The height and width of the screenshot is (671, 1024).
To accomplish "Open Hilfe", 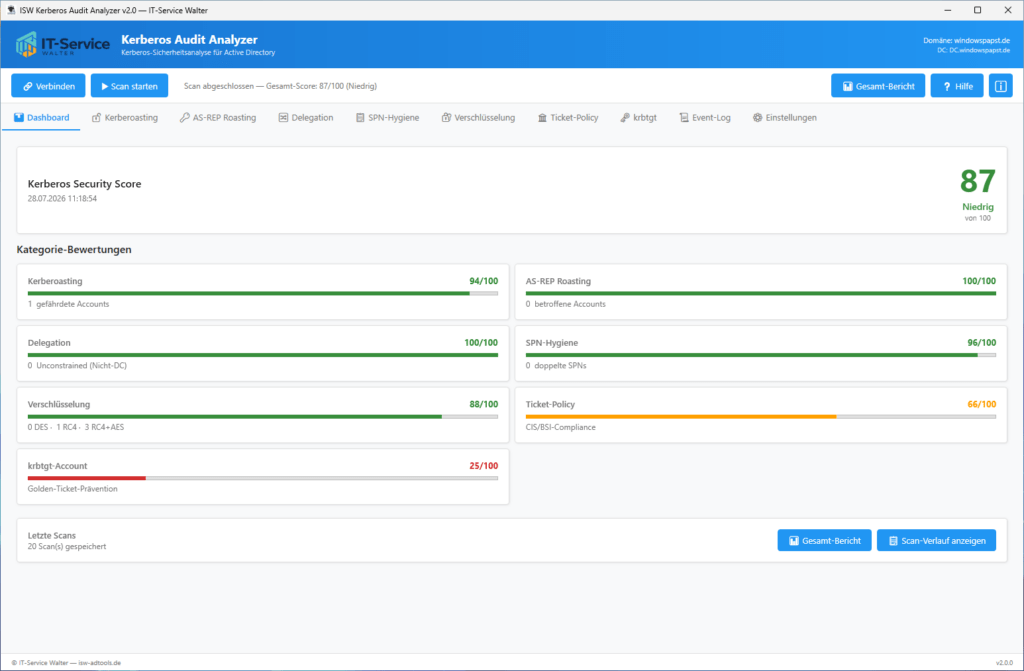I will coord(957,86).
